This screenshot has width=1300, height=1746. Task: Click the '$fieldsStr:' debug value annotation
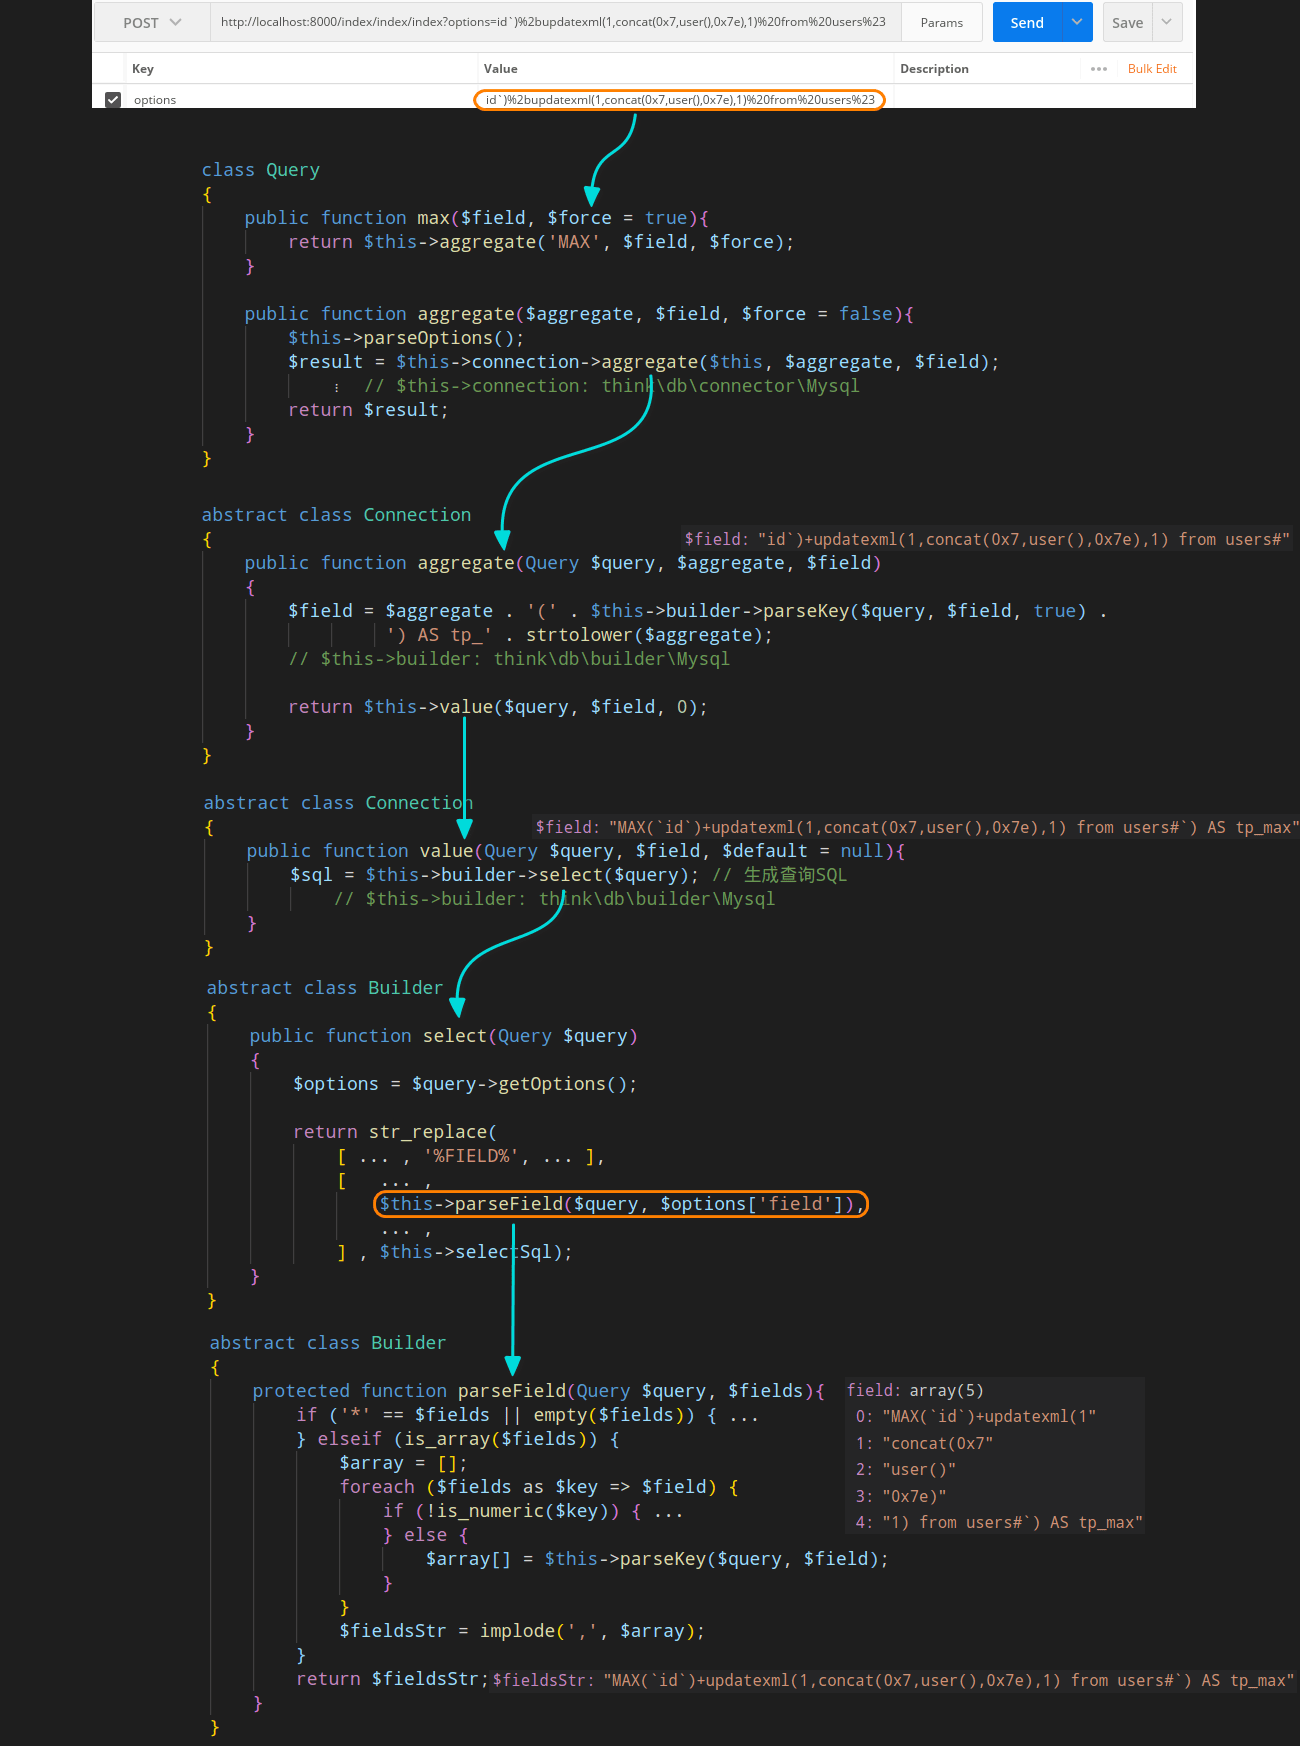point(893,1680)
